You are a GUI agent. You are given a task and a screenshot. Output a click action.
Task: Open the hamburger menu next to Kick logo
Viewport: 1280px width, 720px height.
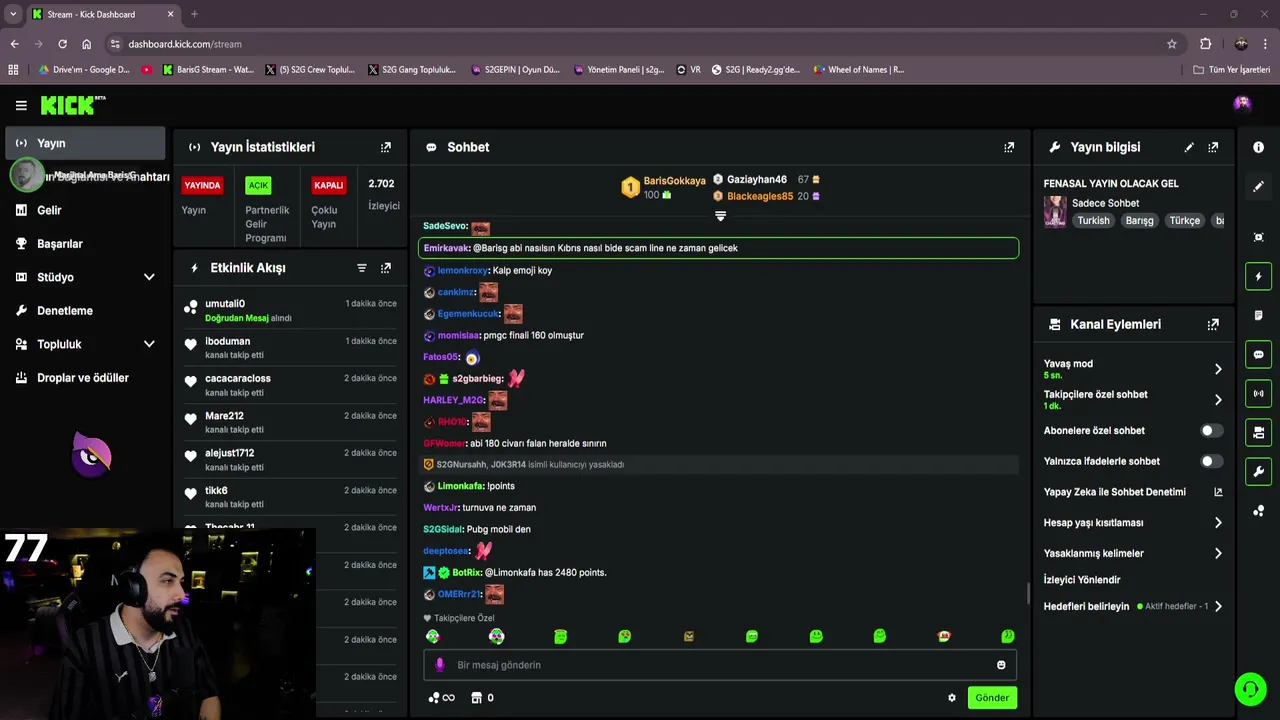point(21,105)
